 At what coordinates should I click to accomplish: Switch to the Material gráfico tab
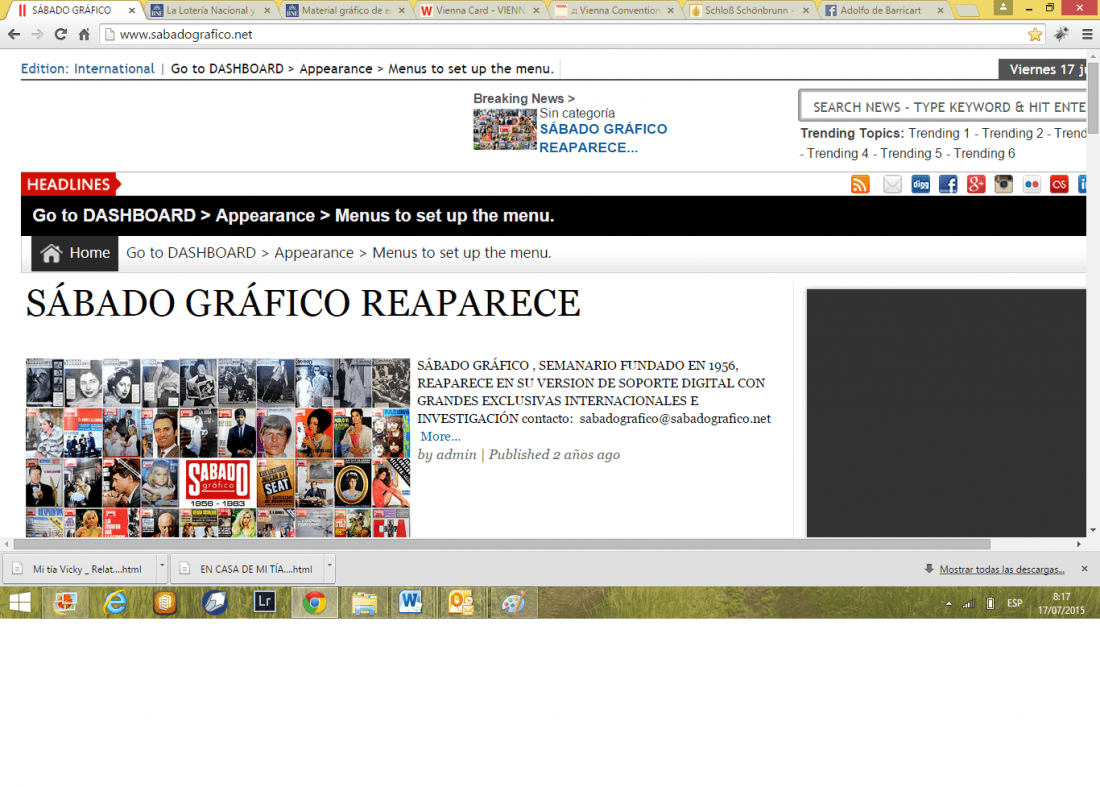click(x=345, y=11)
